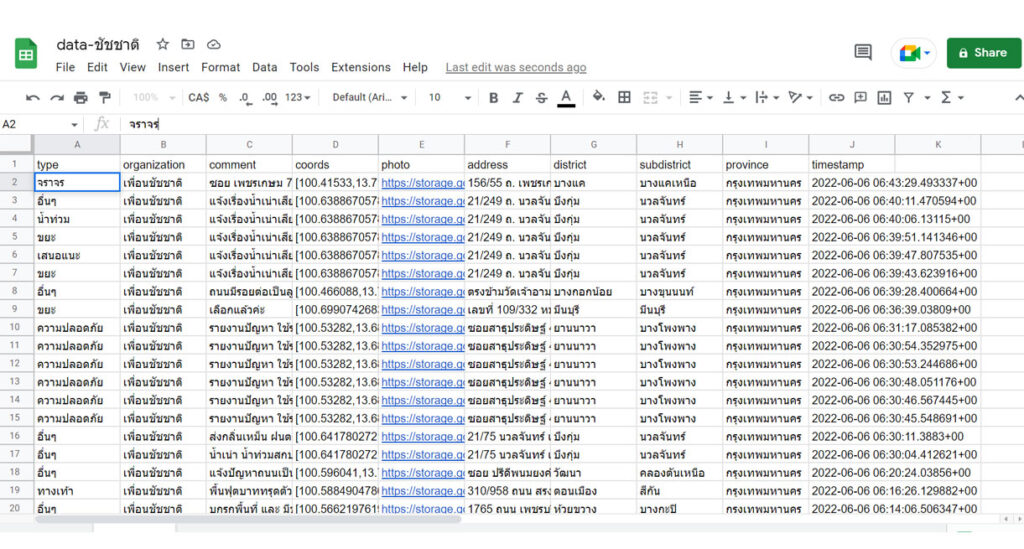1024x549 pixels.
Task: Decrease decimal places
Action: pos(245,98)
